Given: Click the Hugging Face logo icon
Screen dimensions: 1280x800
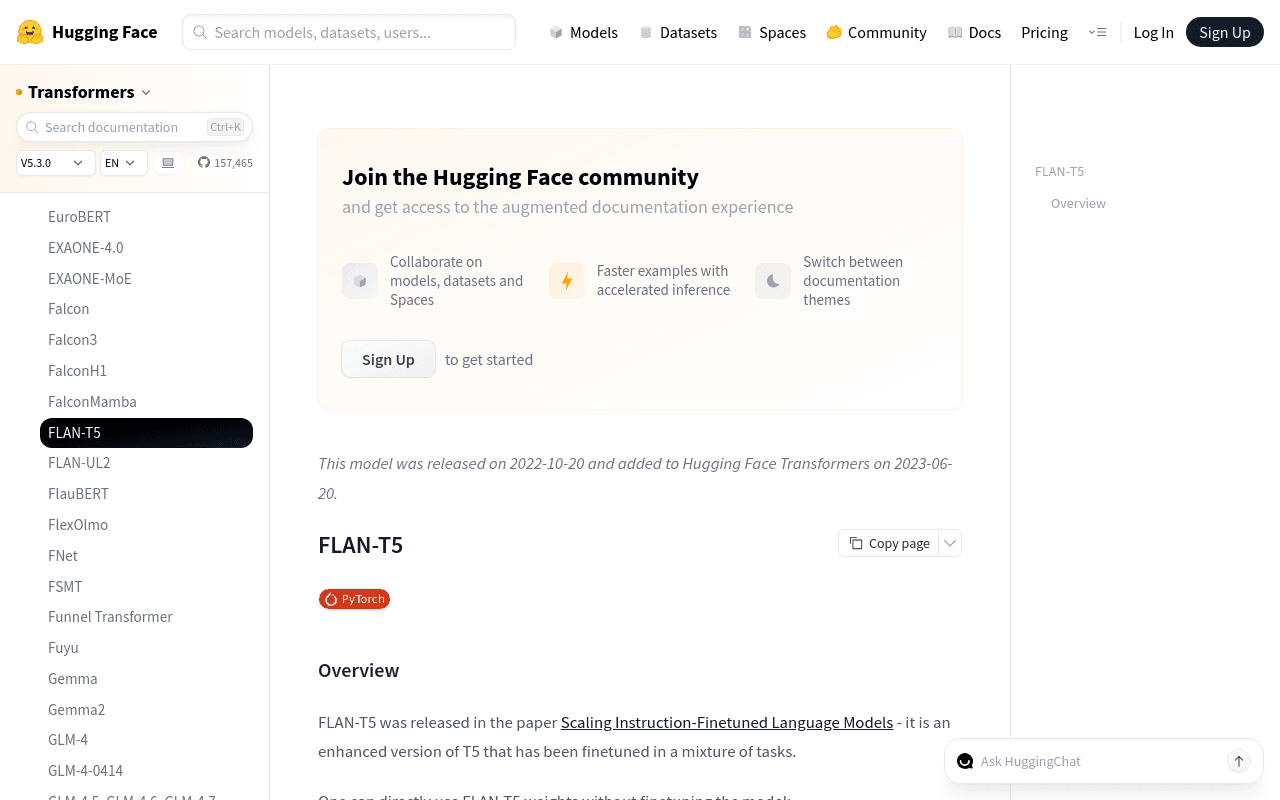Looking at the screenshot, I should (x=30, y=32).
